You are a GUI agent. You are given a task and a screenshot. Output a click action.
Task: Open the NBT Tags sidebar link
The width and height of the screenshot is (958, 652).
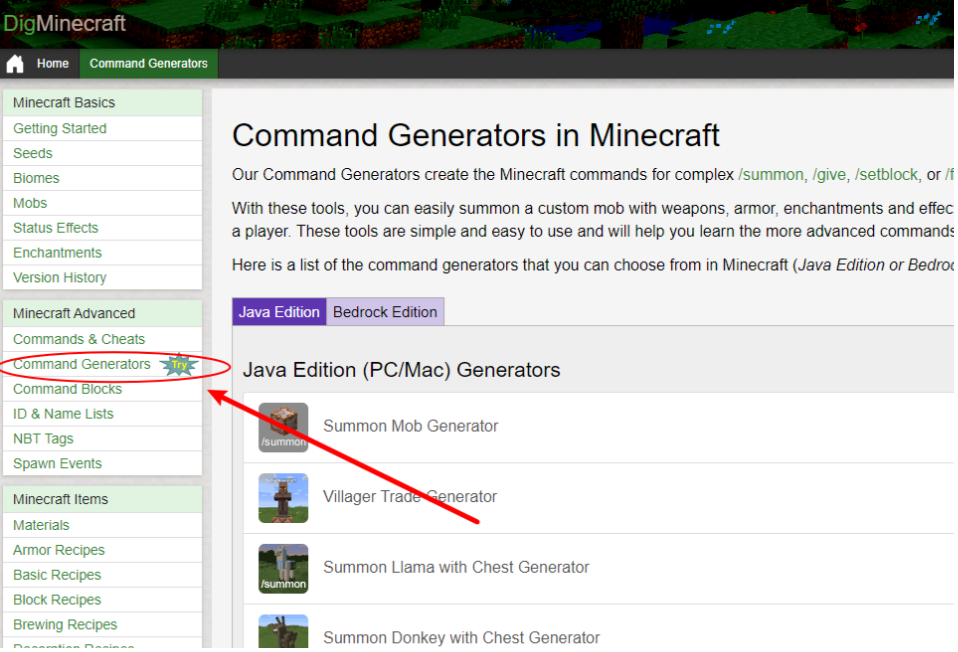[43, 439]
